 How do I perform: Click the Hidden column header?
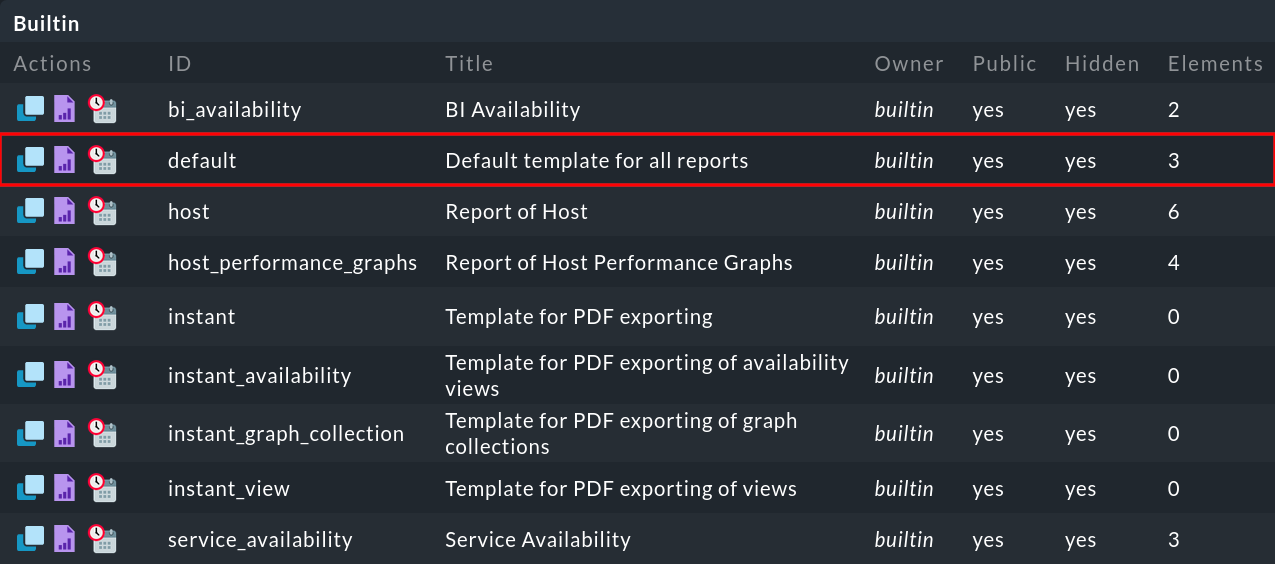pos(1102,64)
